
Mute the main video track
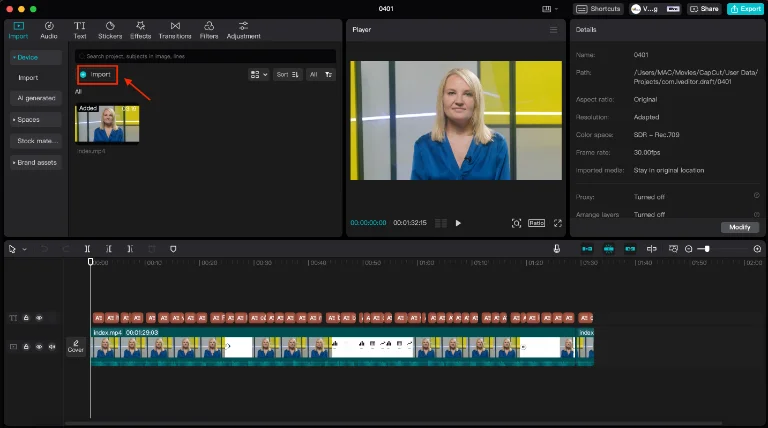52,347
